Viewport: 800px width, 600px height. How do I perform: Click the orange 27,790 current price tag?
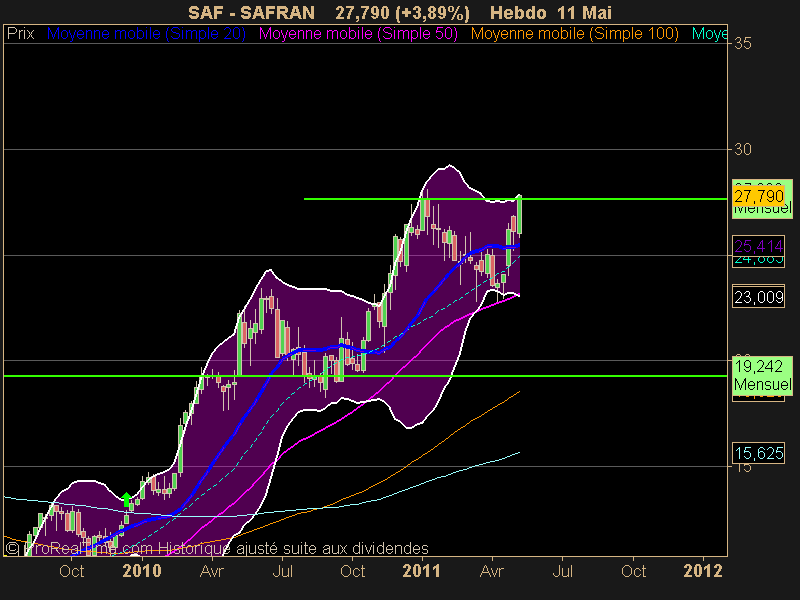759,196
